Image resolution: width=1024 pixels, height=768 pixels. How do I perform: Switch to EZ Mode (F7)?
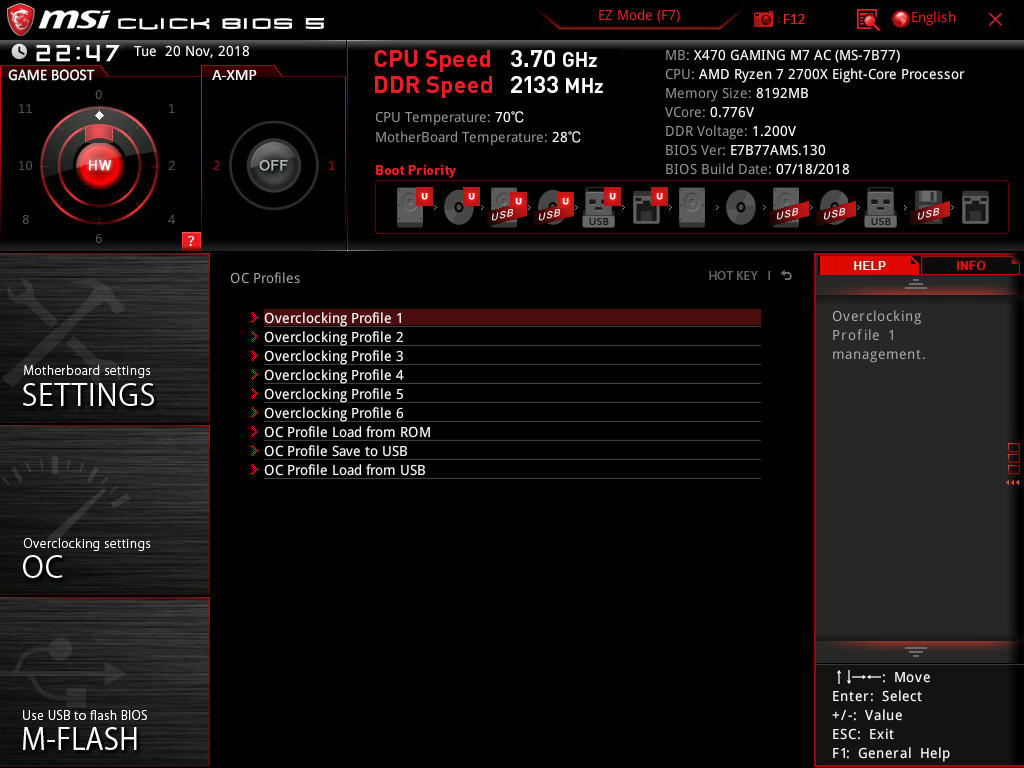[x=639, y=15]
